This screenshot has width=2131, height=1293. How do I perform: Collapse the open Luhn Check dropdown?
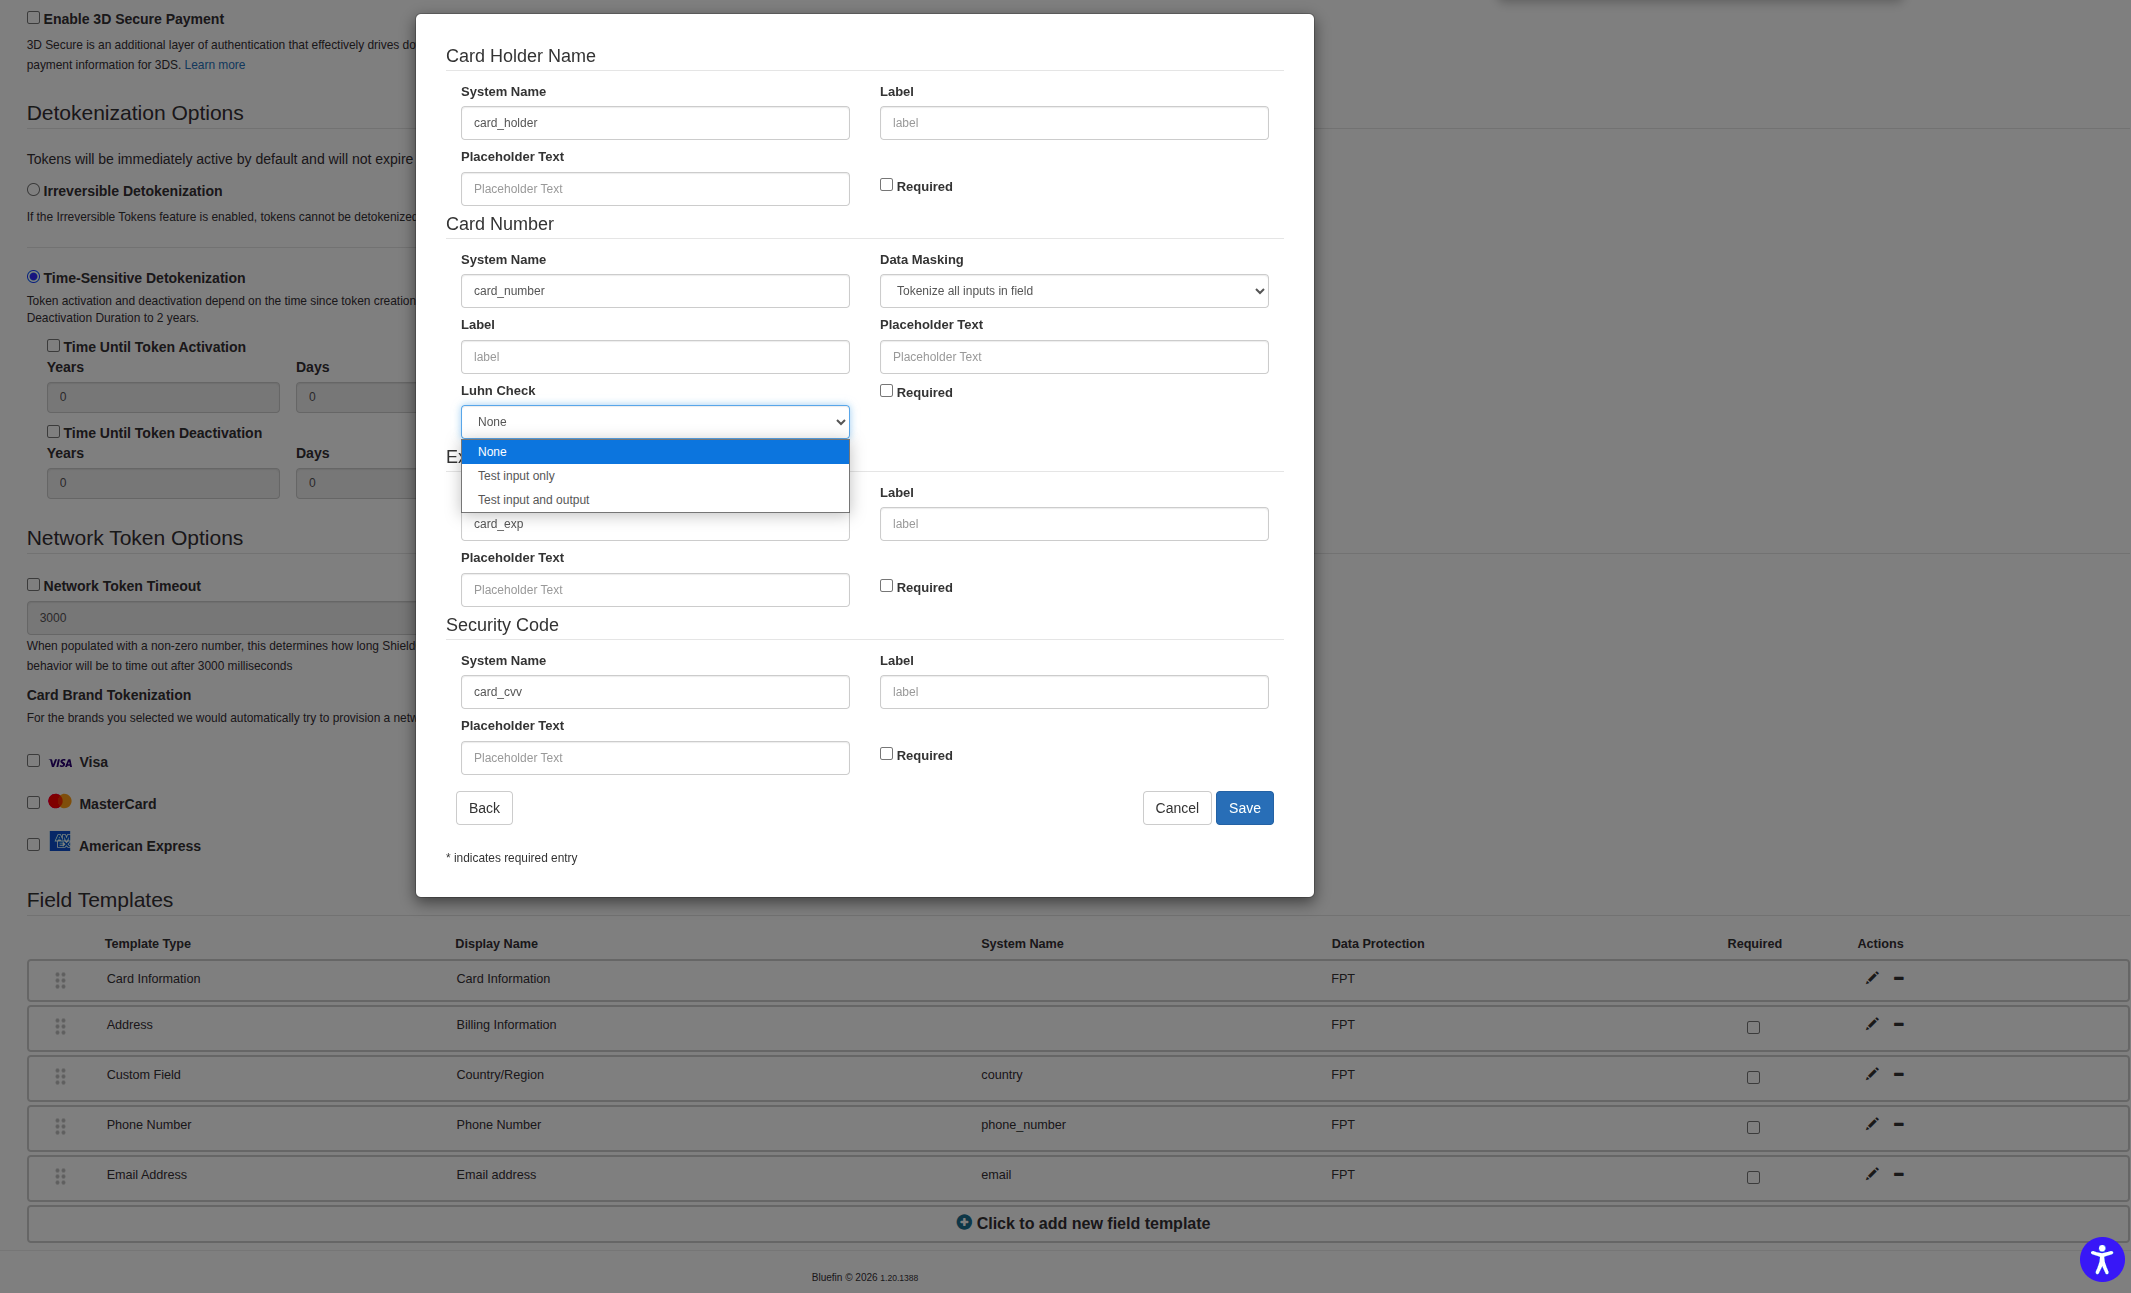click(654, 421)
